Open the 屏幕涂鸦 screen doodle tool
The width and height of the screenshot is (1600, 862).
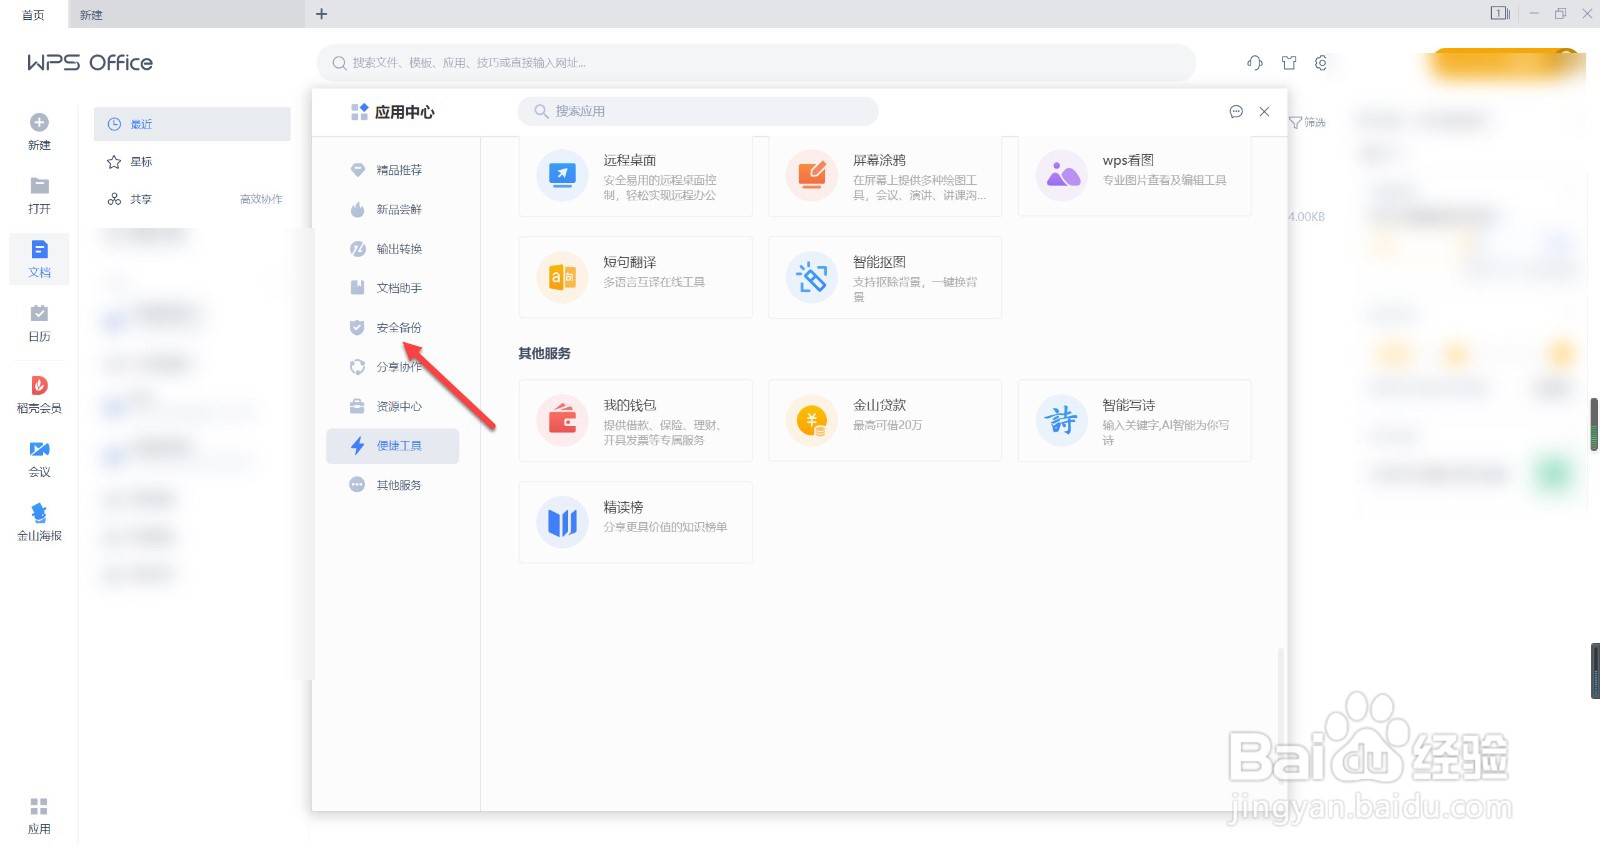pos(885,176)
